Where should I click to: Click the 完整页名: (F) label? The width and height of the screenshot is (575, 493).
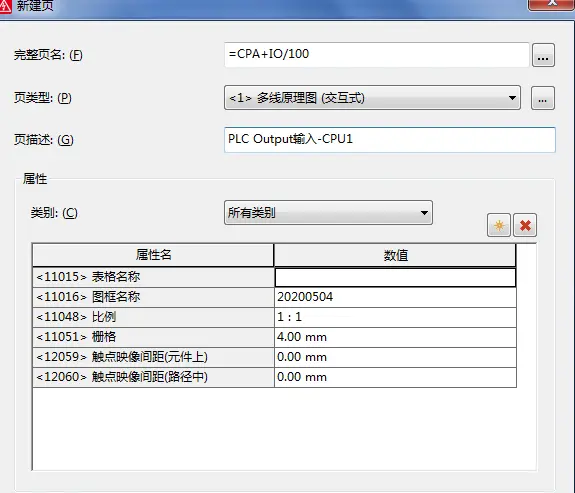48,55
